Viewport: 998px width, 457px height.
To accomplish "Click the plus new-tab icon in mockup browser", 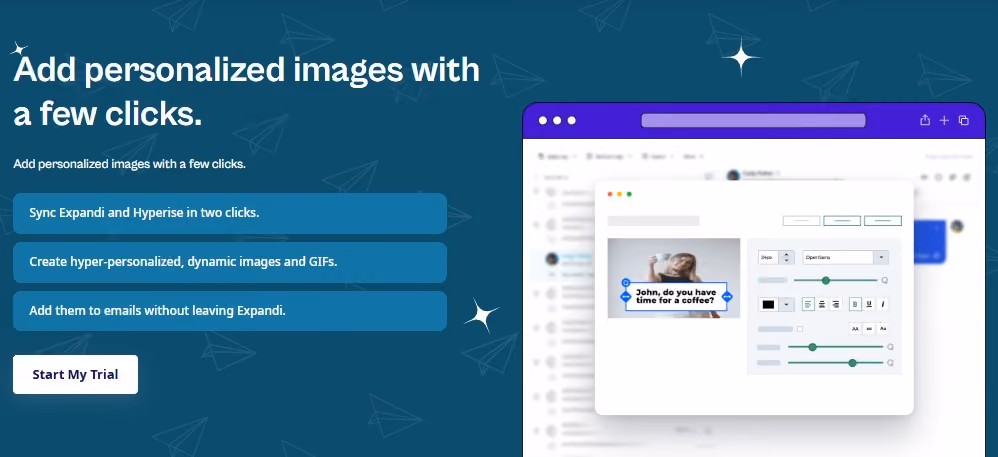I will (x=945, y=120).
